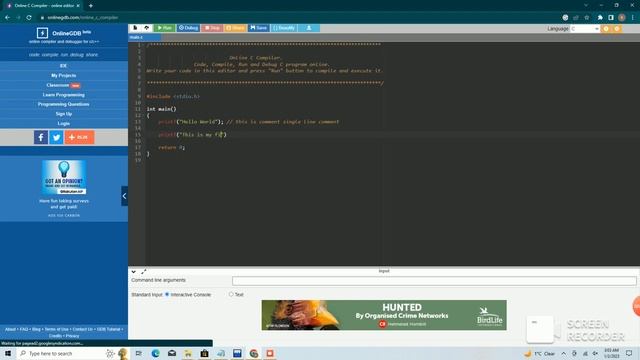Open My Projects in sidebar
This screenshot has height=360, width=640.
(x=64, y=76)
